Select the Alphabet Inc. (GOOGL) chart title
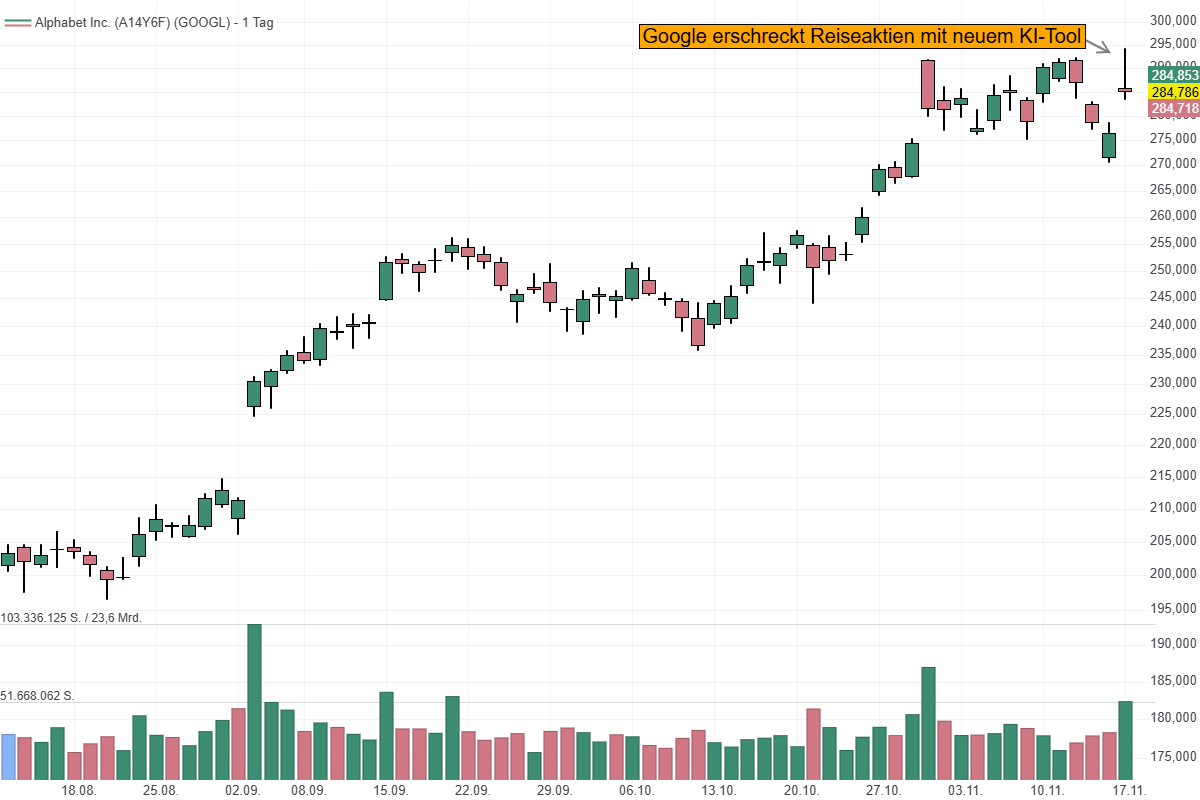Screen dimensions: 1200x800 (154, 23)
